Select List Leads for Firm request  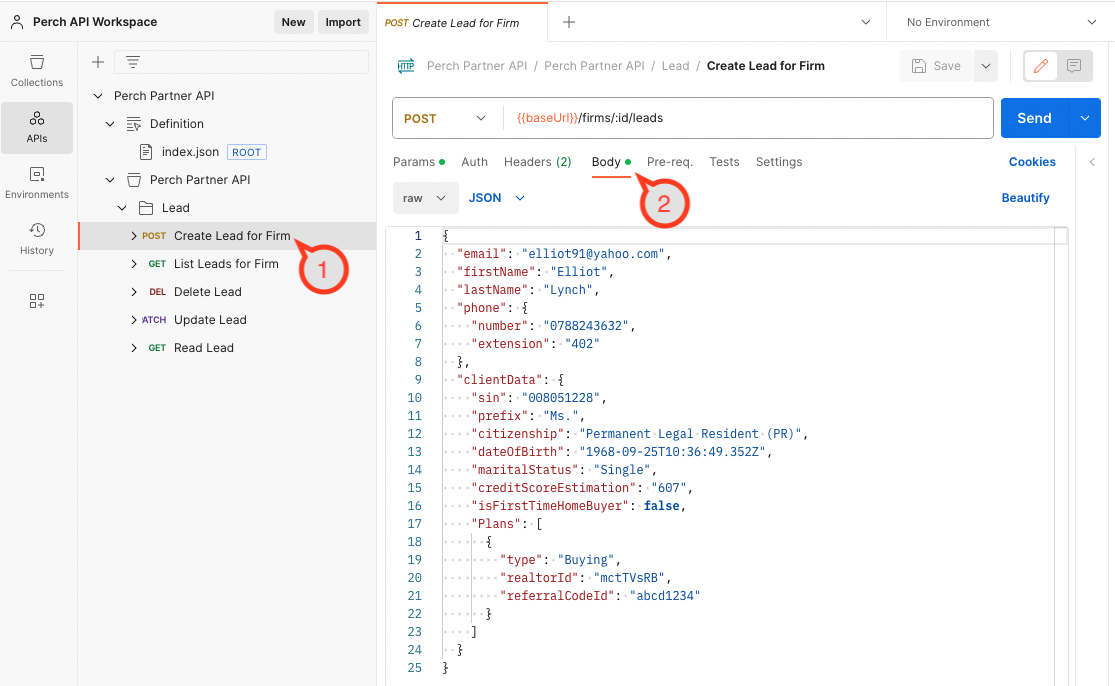pyautogui.click(x=228, y=264)
